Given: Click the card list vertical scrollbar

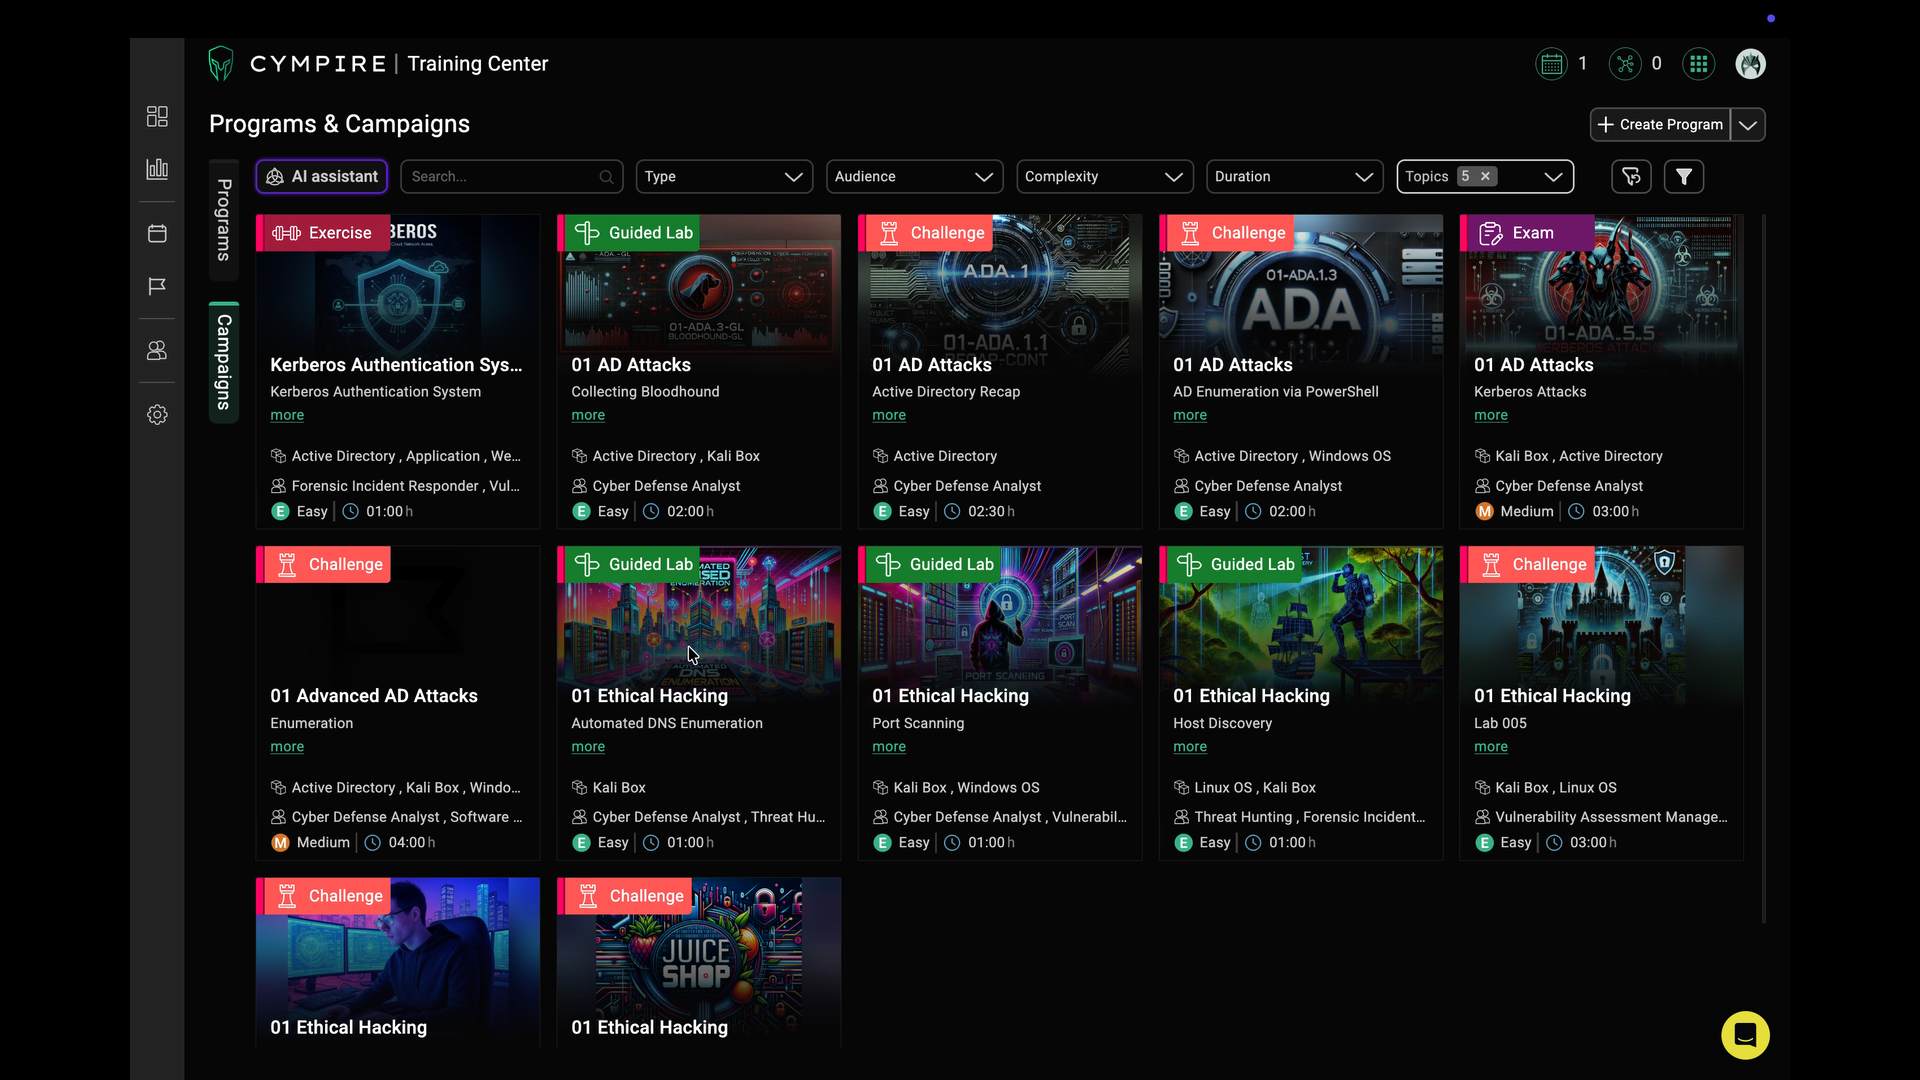Looking at the screenshot, I should (x=1763, y=568).
